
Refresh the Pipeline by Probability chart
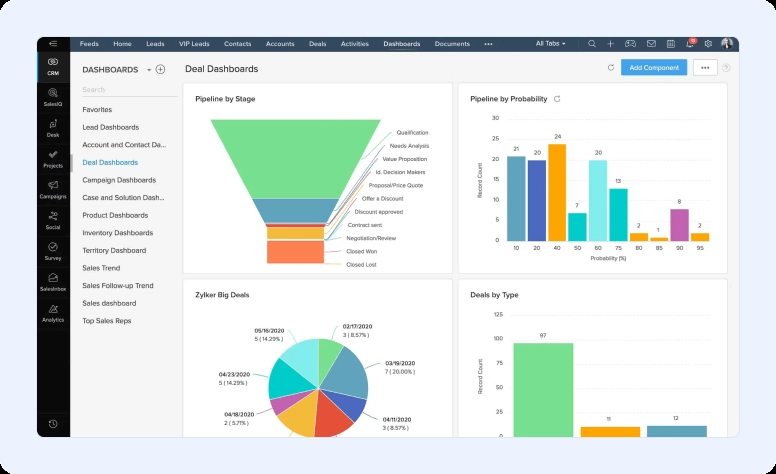coord(557,99)
